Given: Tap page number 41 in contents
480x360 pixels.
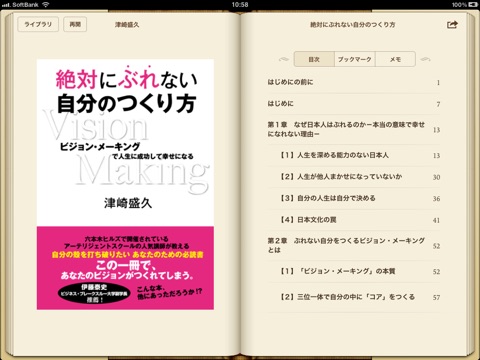Looking at the screenshot, I should point(436,220).
